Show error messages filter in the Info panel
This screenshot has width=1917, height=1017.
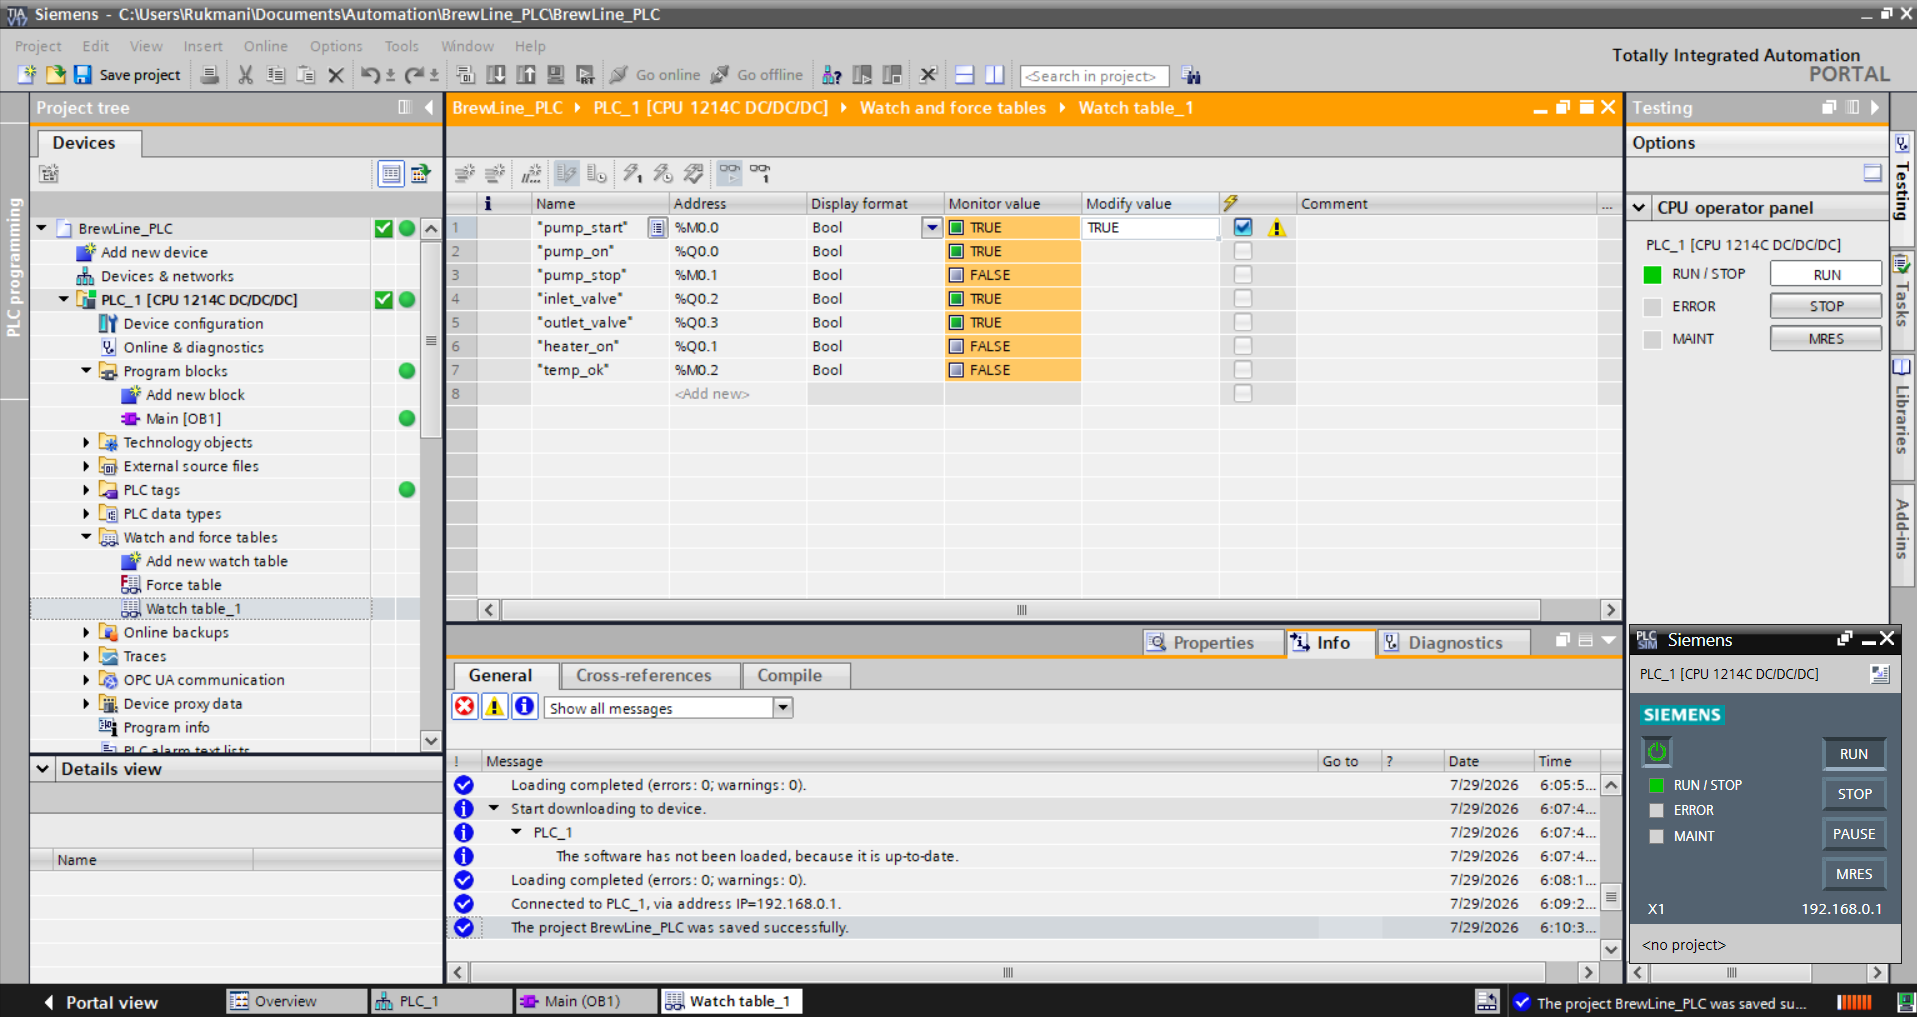point(465,707)
